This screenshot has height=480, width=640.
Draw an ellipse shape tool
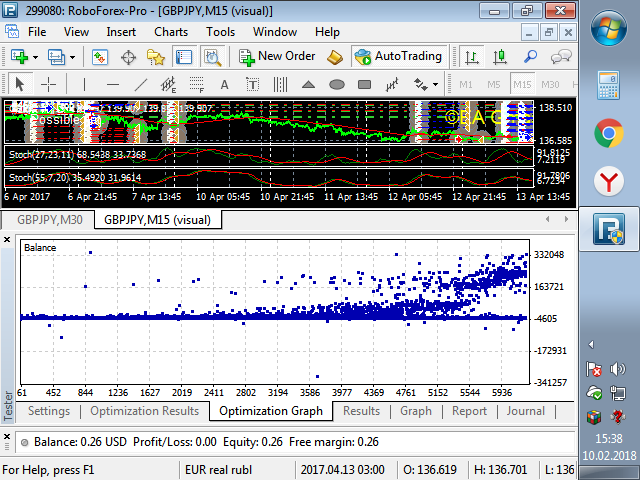pos(337,84)
